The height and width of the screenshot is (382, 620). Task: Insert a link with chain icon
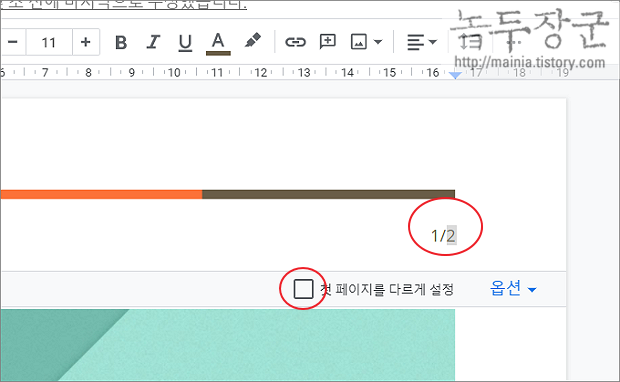point(295,42)
